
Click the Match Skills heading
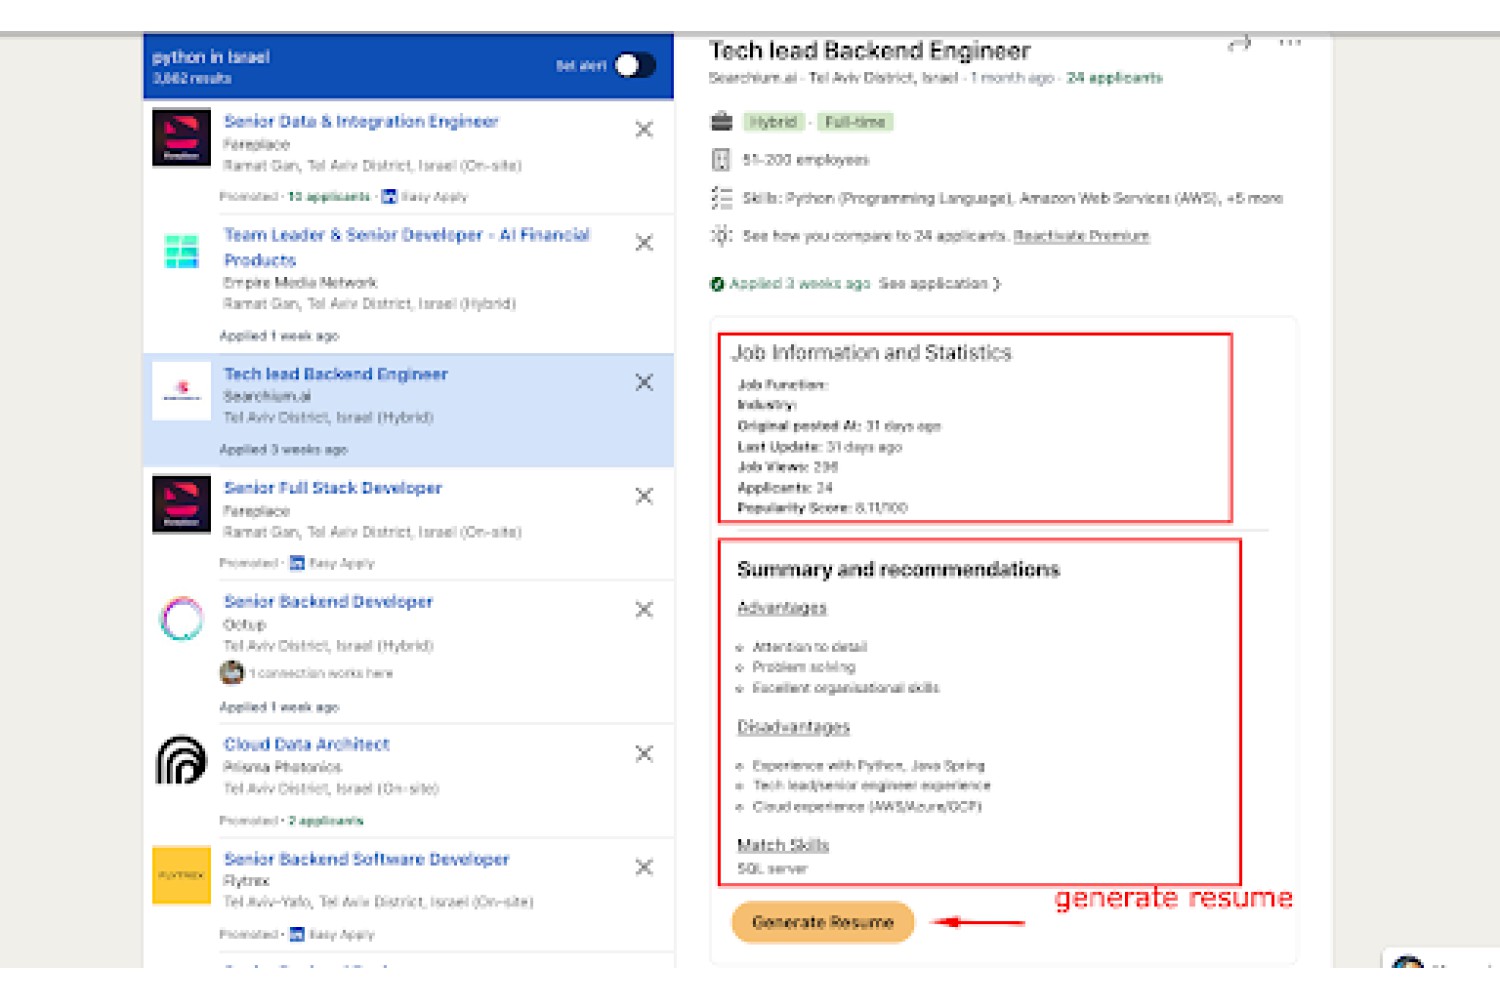click(783, 845)
